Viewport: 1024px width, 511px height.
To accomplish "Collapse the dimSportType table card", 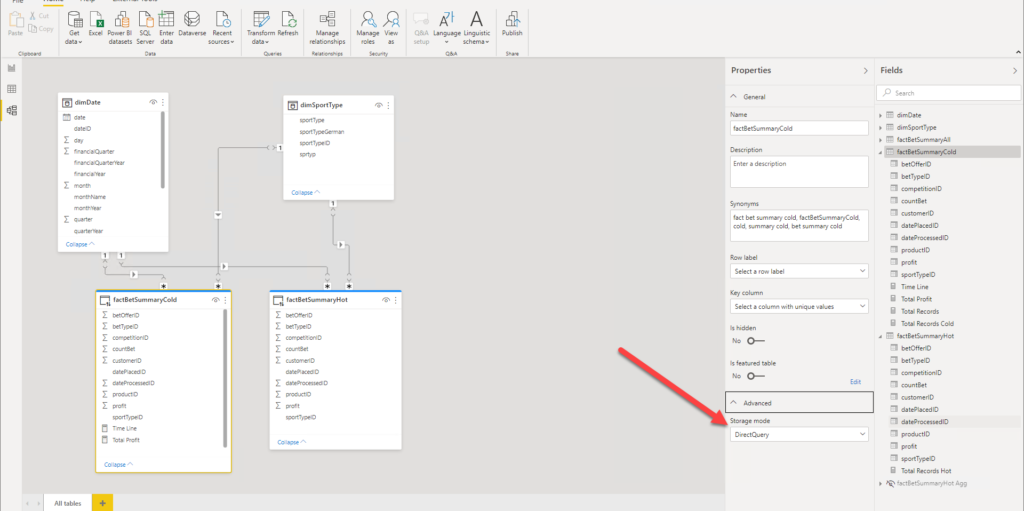I will [x=306, y=193].
